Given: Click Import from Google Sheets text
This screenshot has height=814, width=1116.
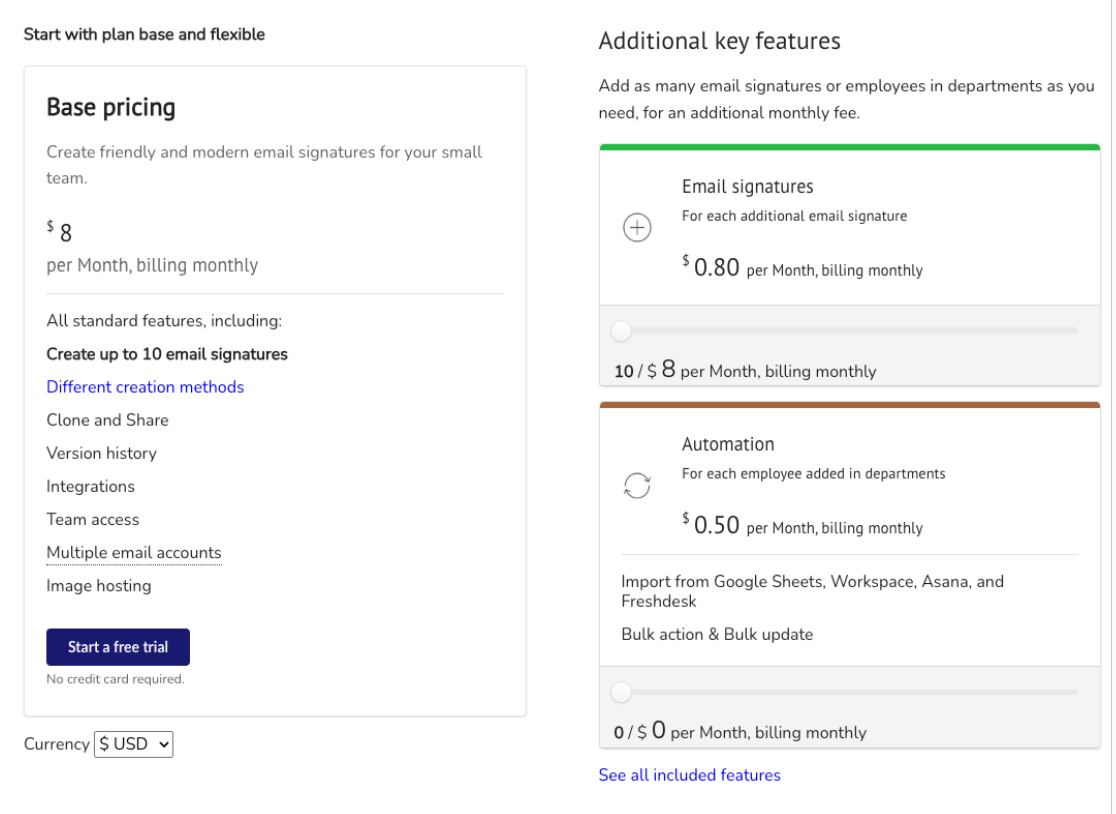Looking at the screenshot, I should point(813,591).
